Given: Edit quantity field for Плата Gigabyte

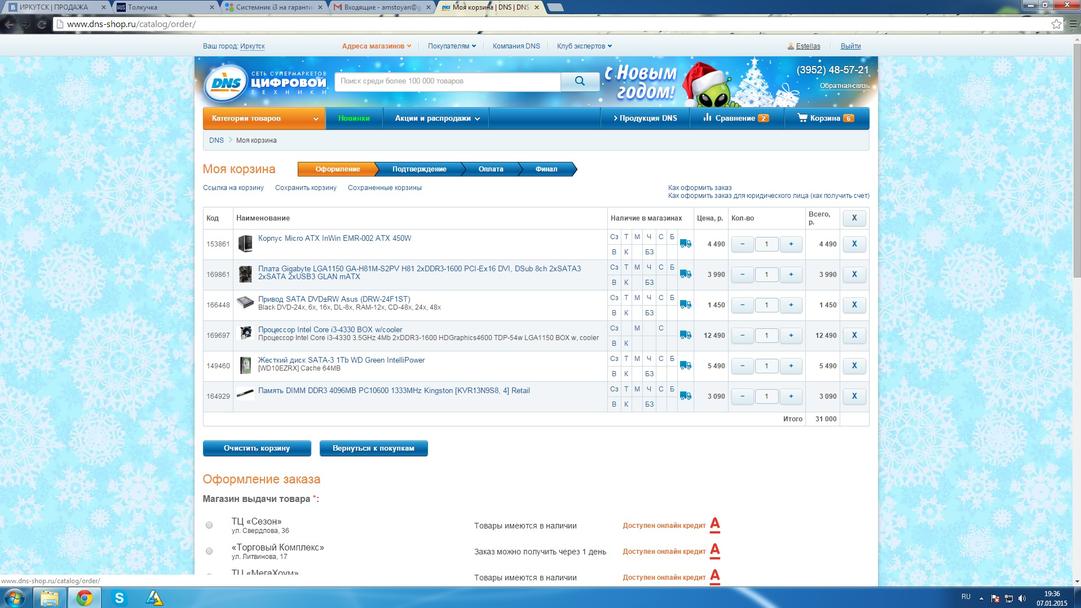Looking at the screenshot, I should [767, 274].
